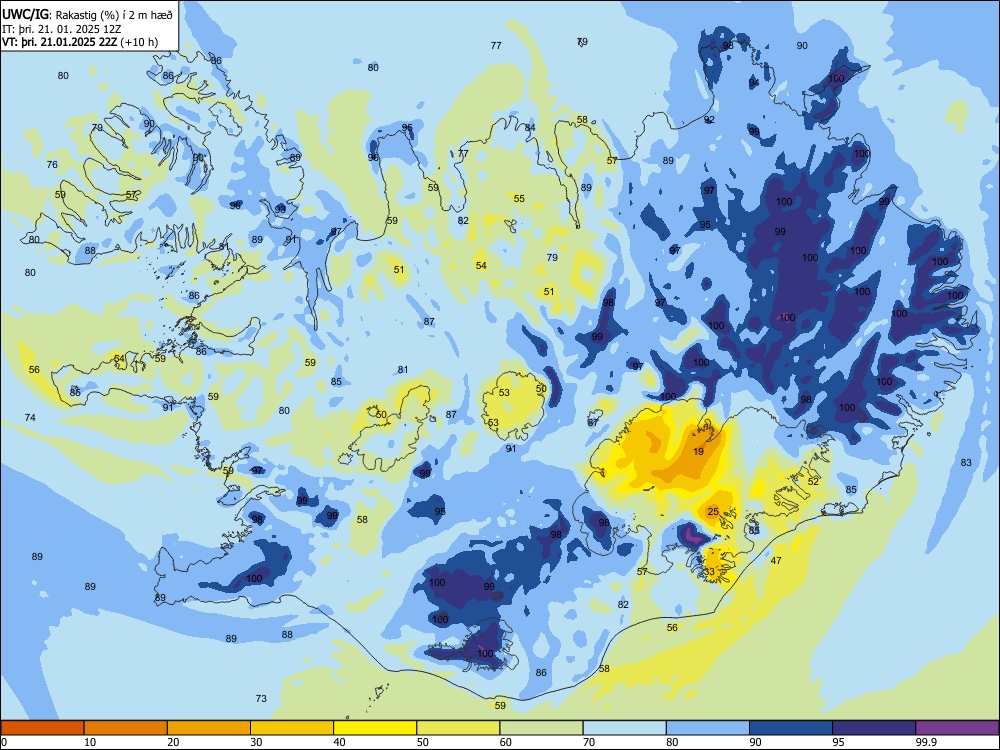Select the legend tick label 40
This screenshot has width=1000, height=750.
340,742
